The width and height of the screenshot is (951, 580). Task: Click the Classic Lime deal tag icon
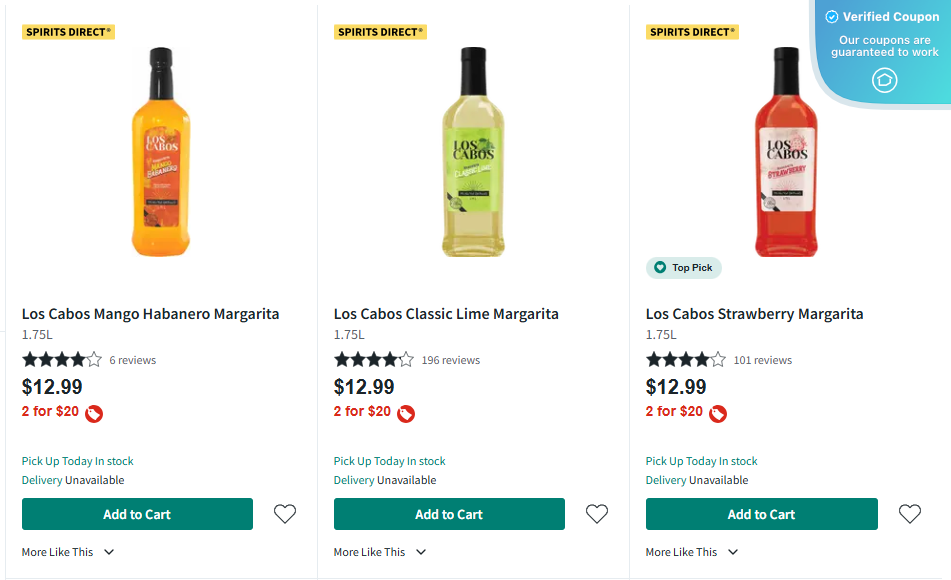[406, 413]
